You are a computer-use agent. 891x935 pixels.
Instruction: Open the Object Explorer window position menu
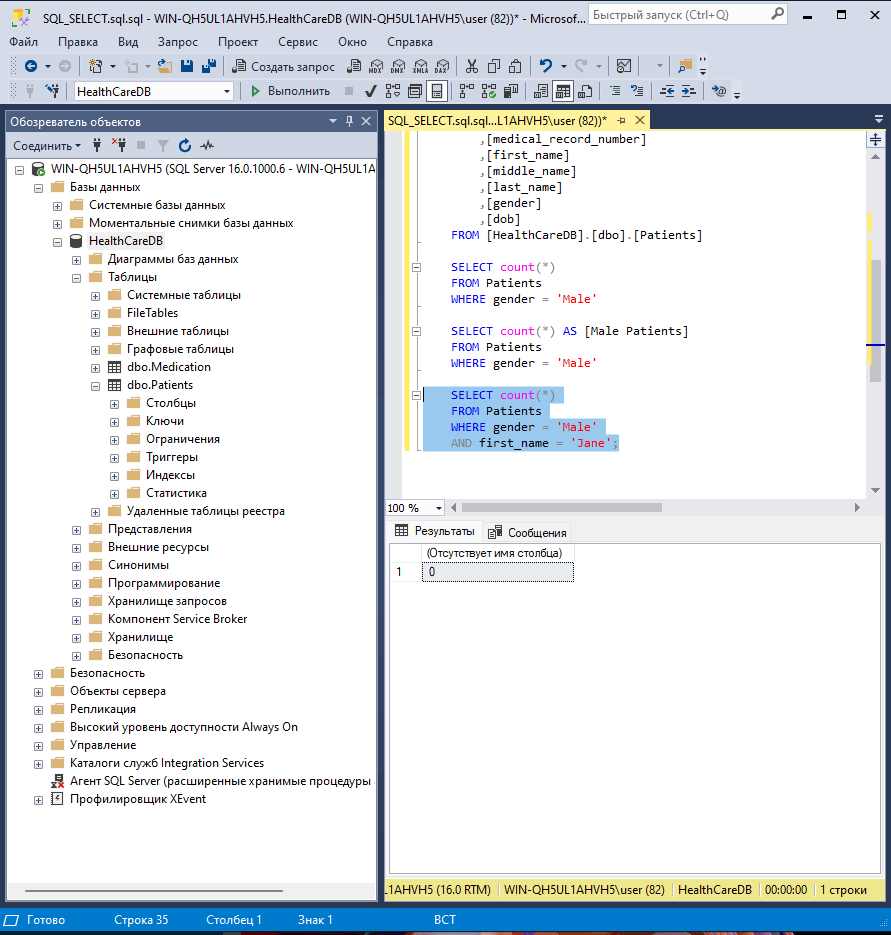333,121
